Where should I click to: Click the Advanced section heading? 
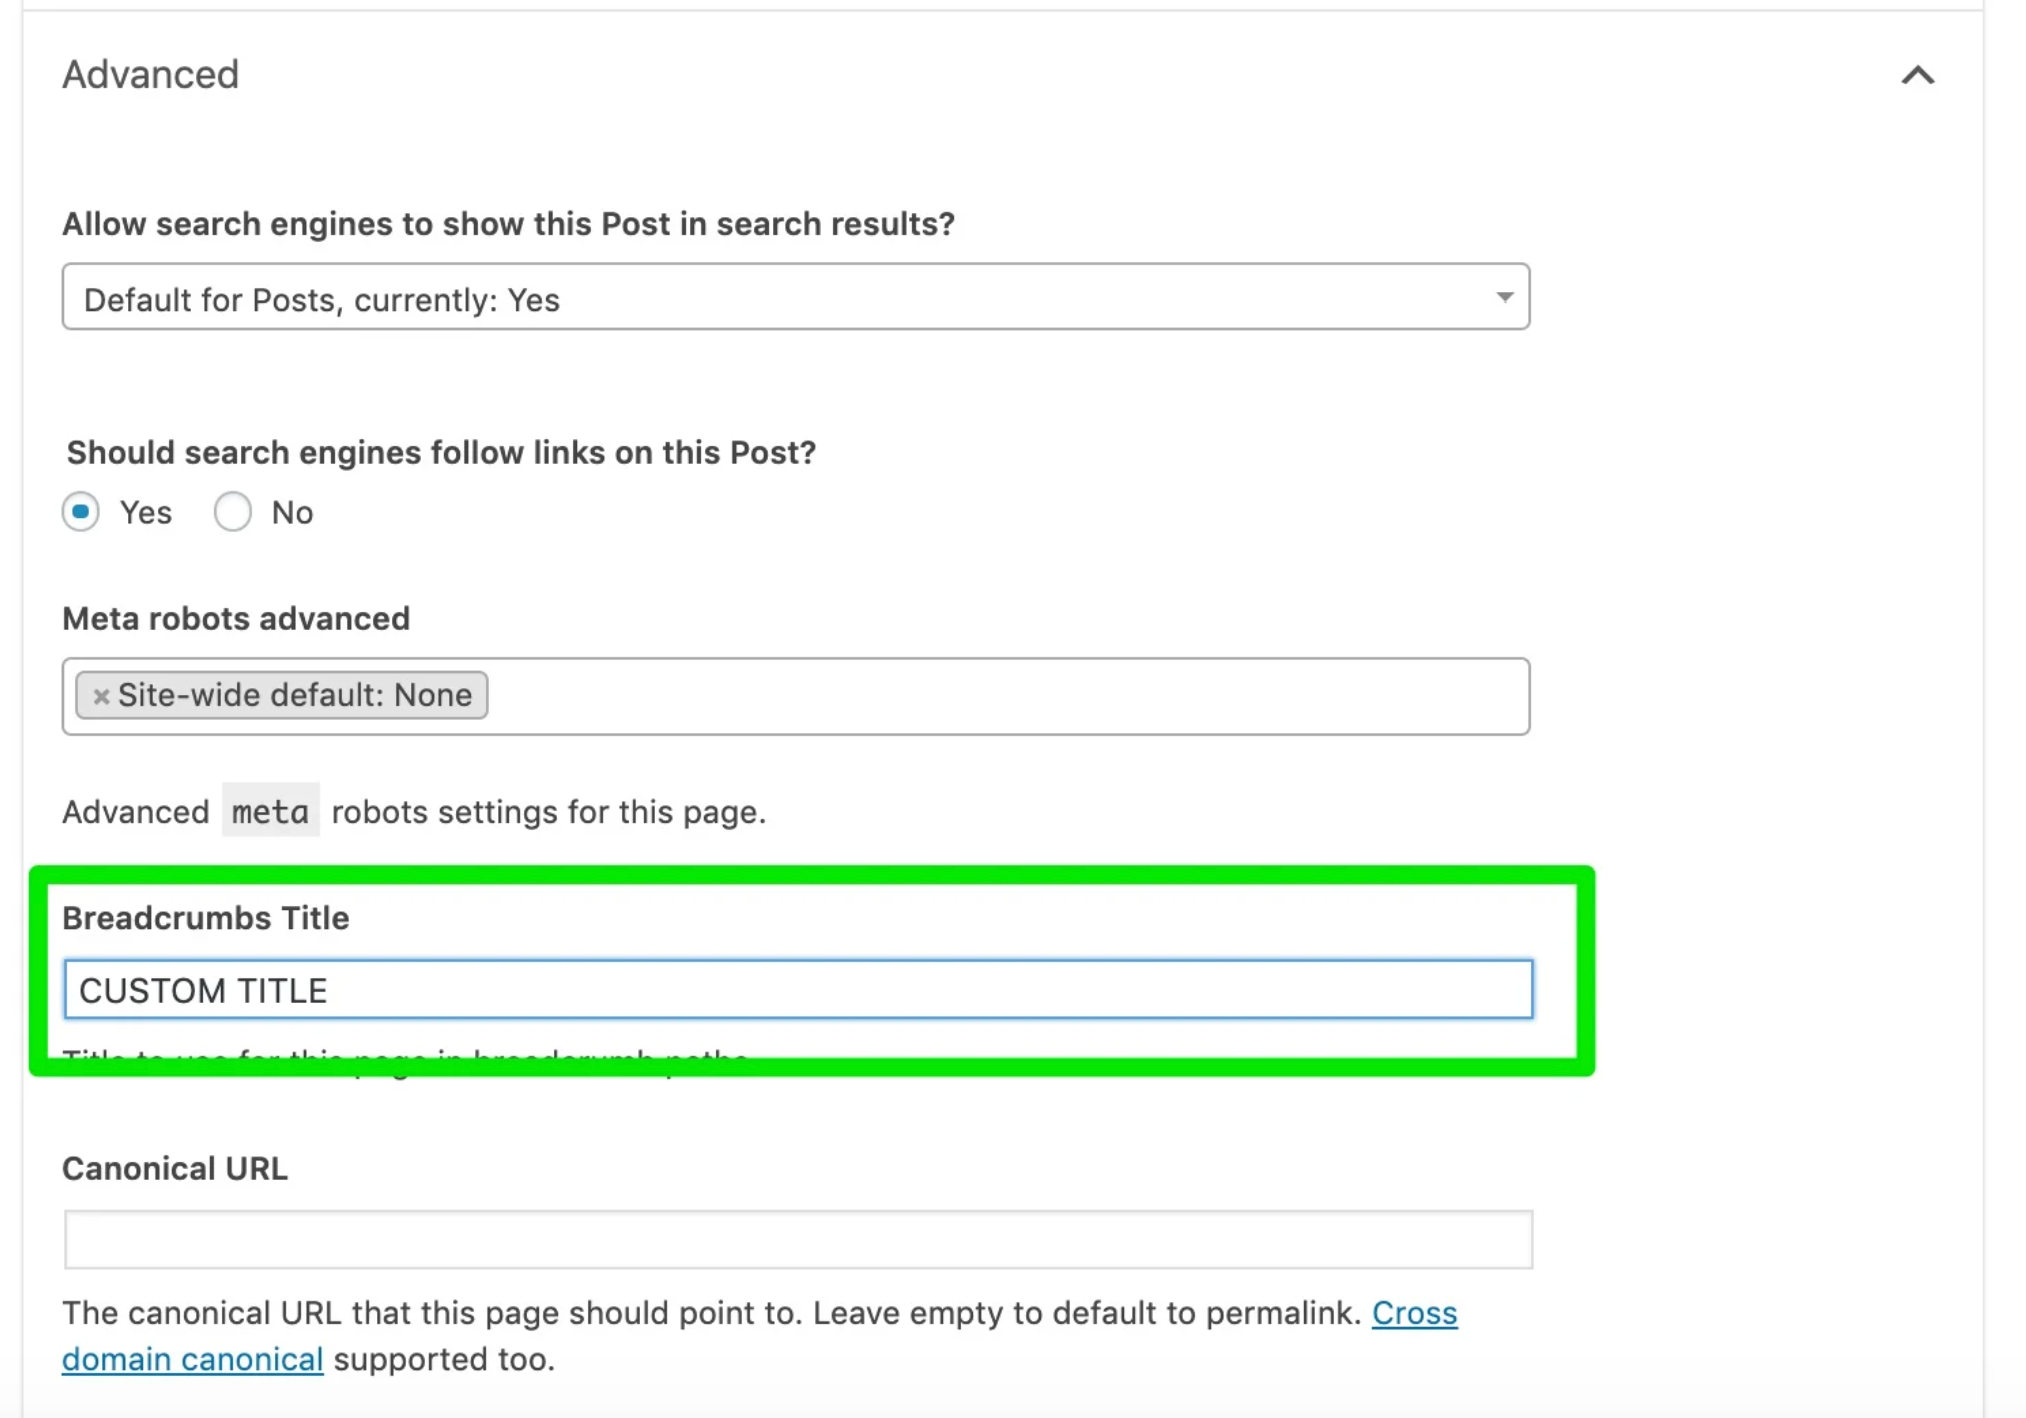pyautogui.click(x=151, y=75)
